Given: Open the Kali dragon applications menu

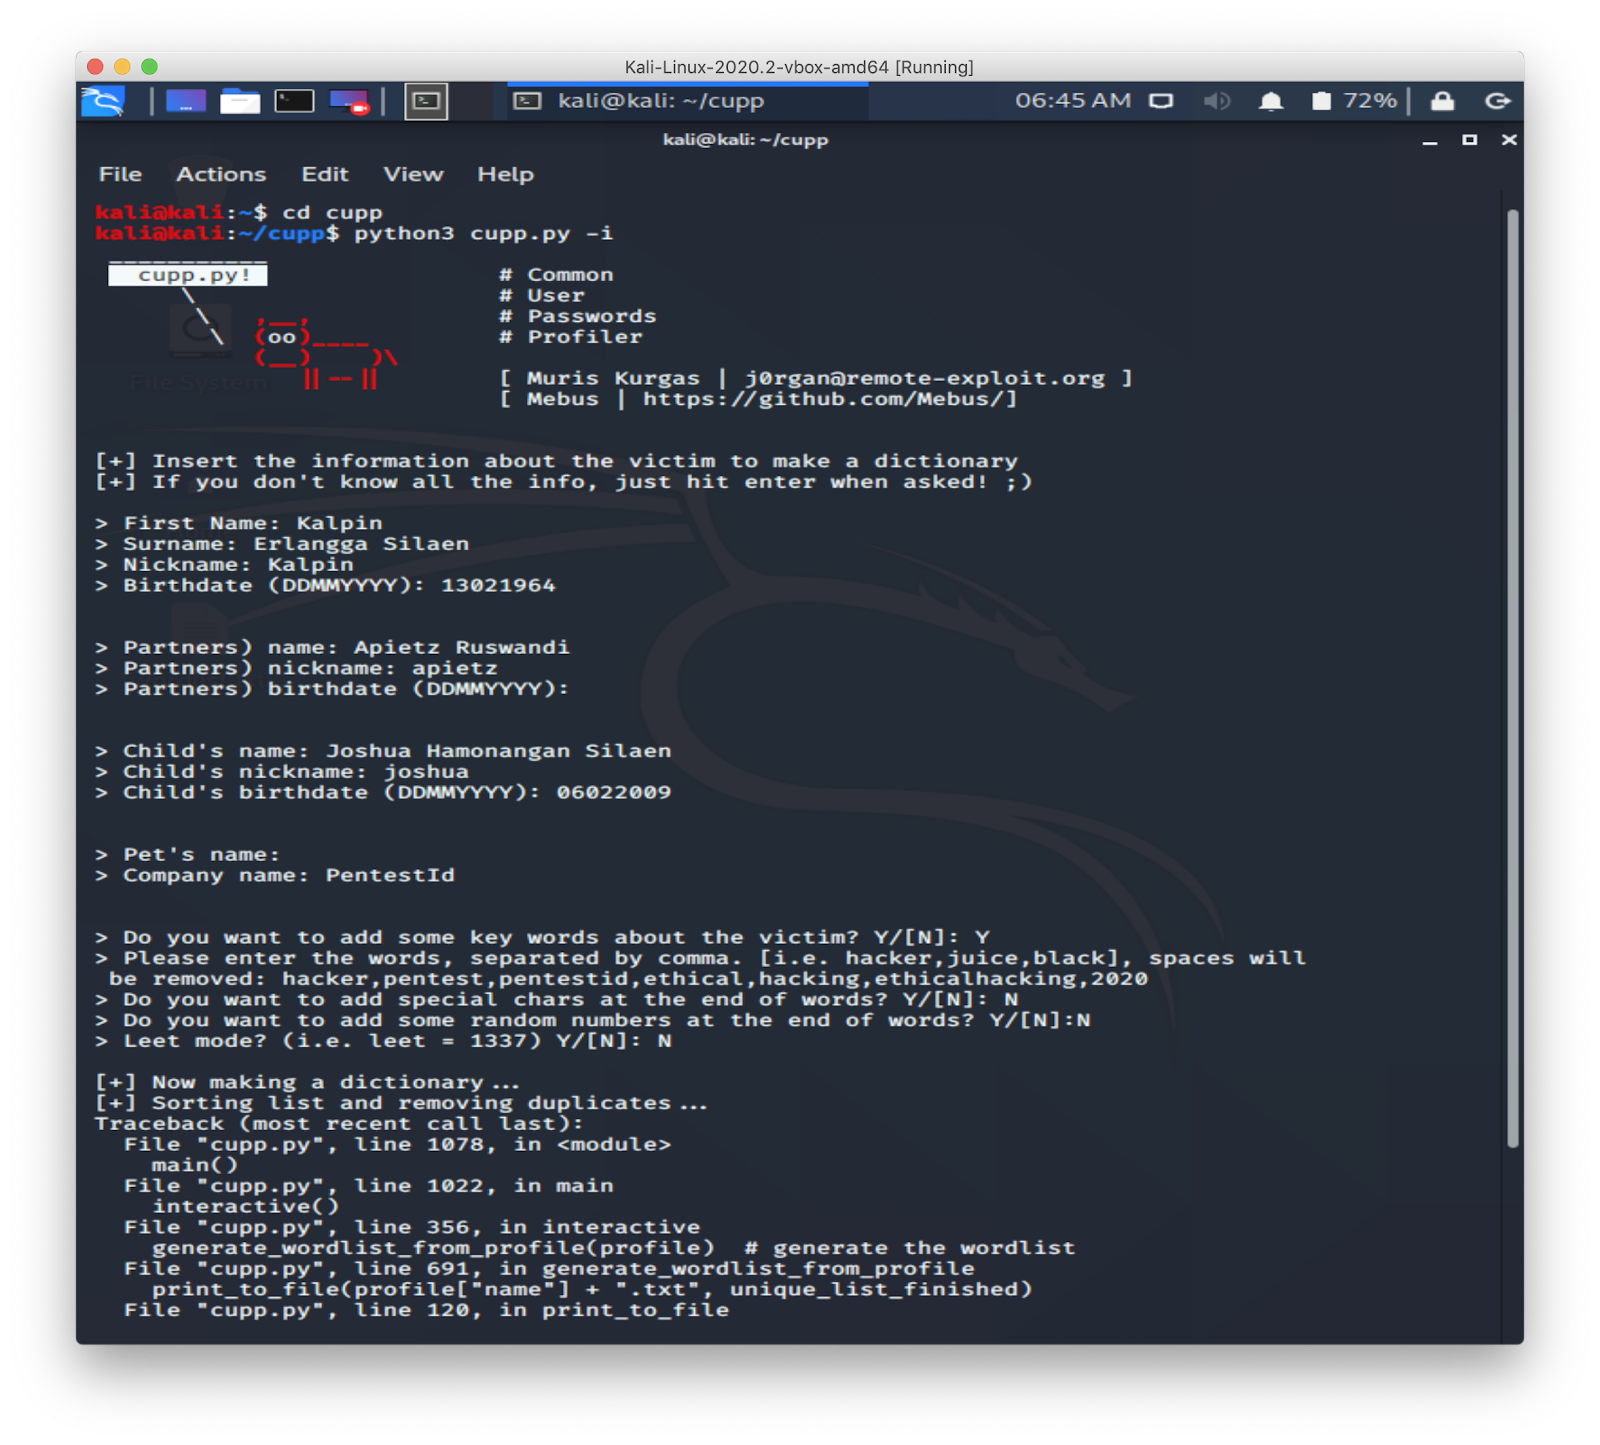Looking at the screenshot, I should tap(102, 101).
